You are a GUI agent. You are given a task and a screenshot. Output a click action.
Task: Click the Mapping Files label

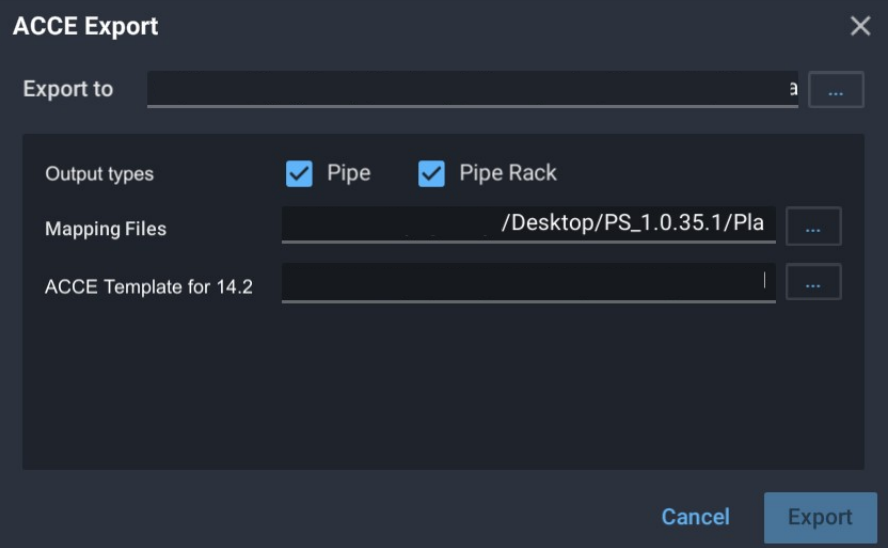(x=105, y=229)
